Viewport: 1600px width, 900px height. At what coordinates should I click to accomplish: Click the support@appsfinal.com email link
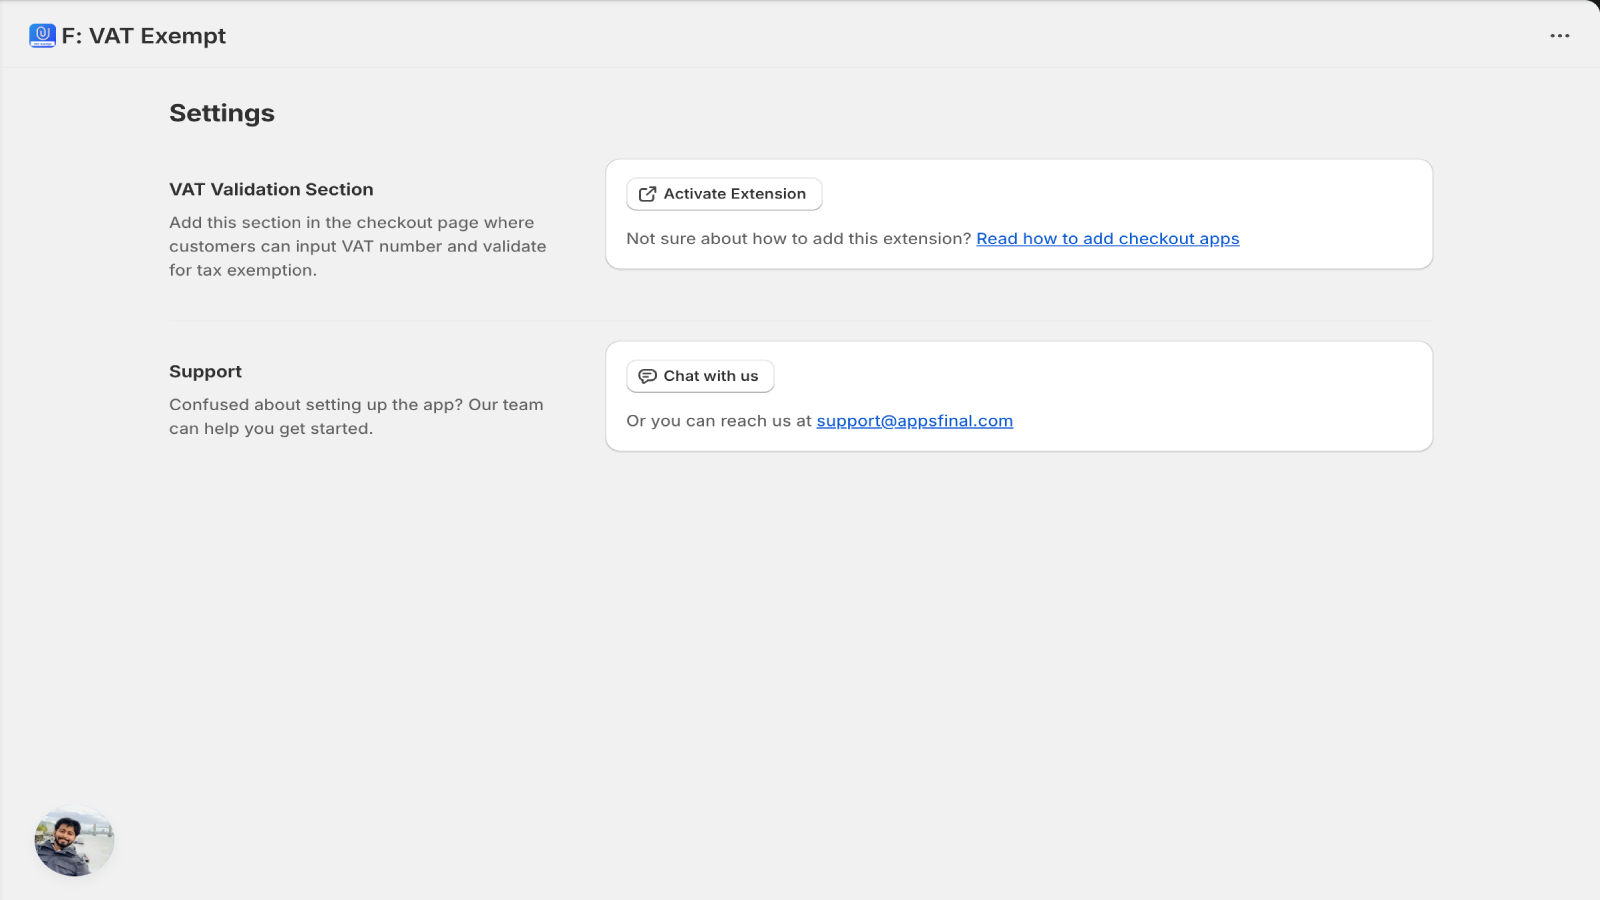point(914,421)
